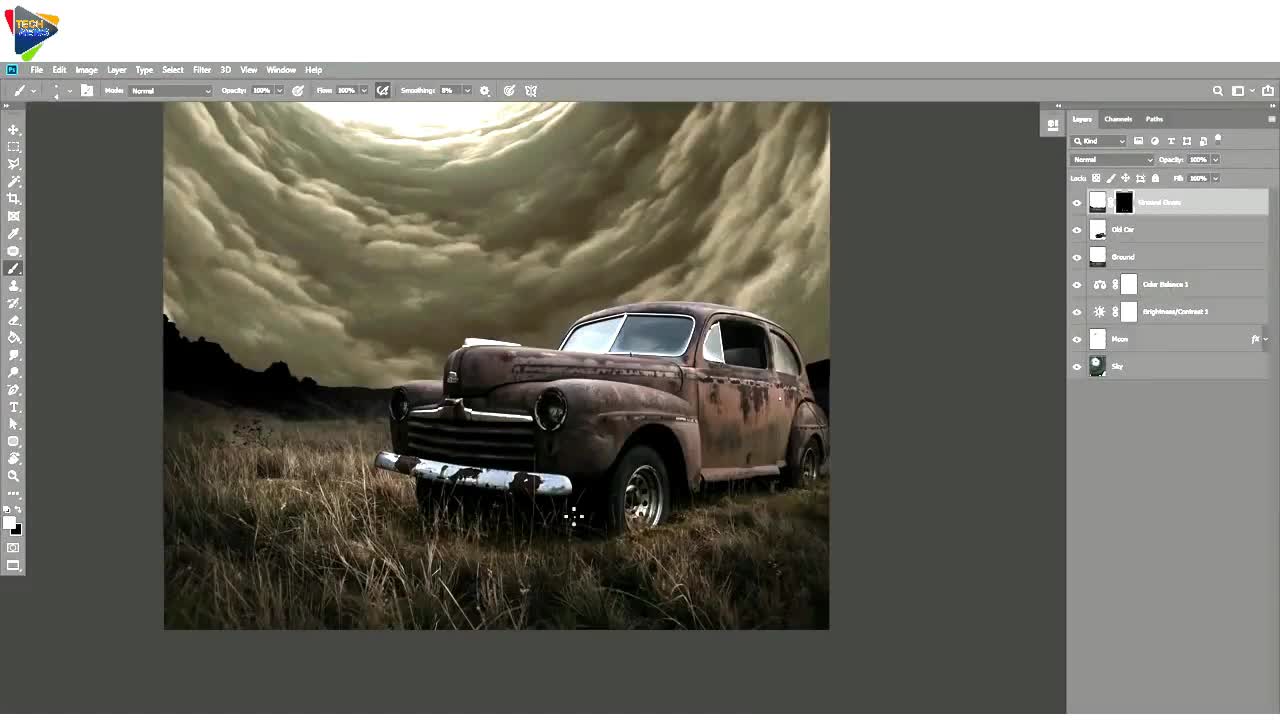1280x720 pixels.
Task: Select the Eyedropper tool
Action: click(x=14, y=233)
